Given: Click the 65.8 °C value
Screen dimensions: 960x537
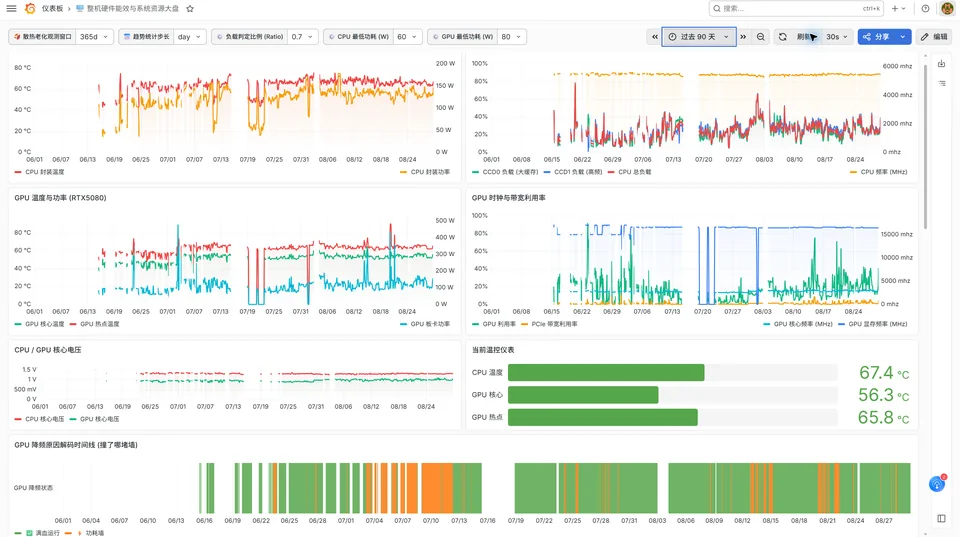Looking at the screenshot, I should click(x=884, y=417).
